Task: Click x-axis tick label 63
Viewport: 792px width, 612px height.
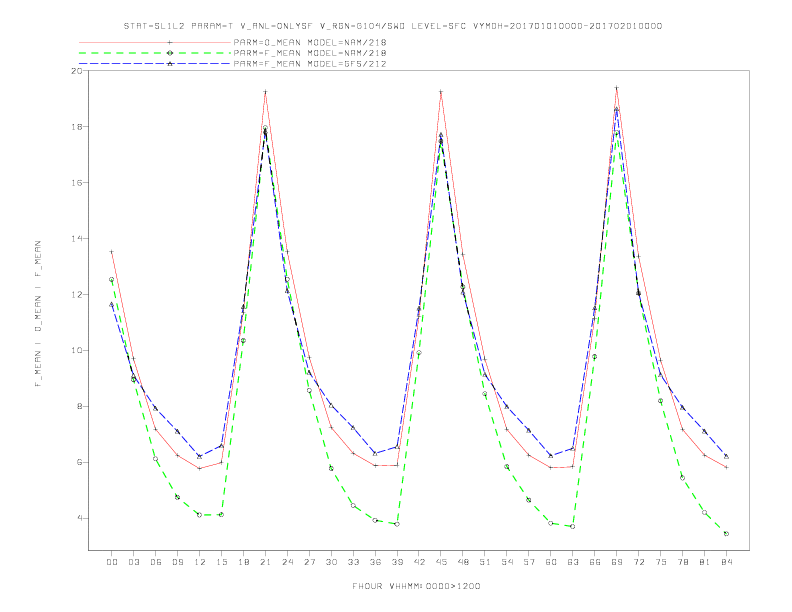Action: pyautogui.click(x=573, y=562)
